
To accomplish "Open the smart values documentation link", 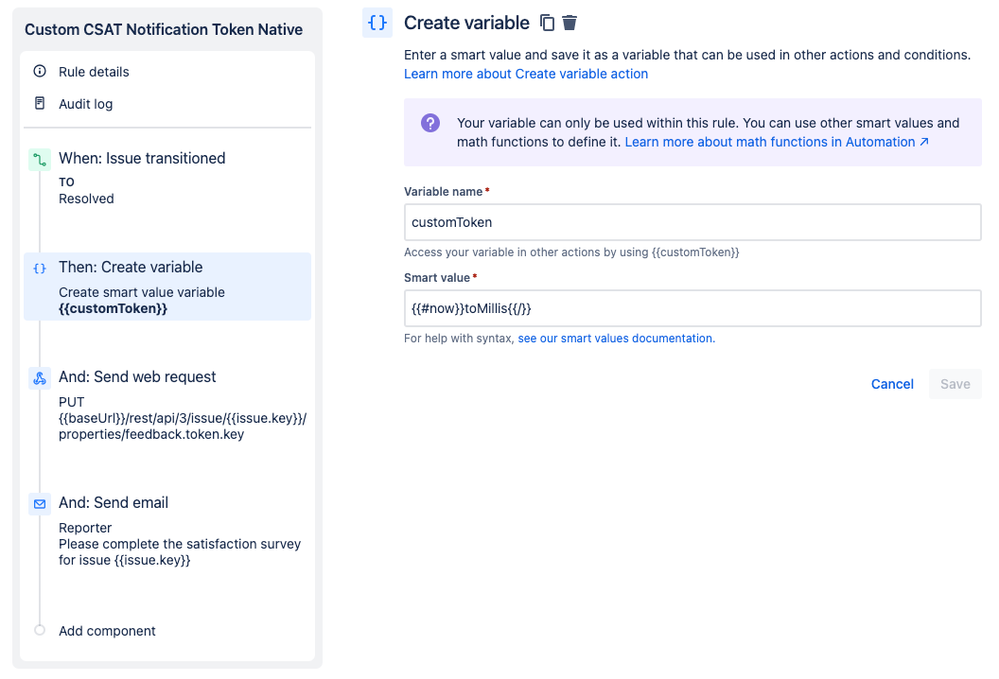I will coord(614,338).
